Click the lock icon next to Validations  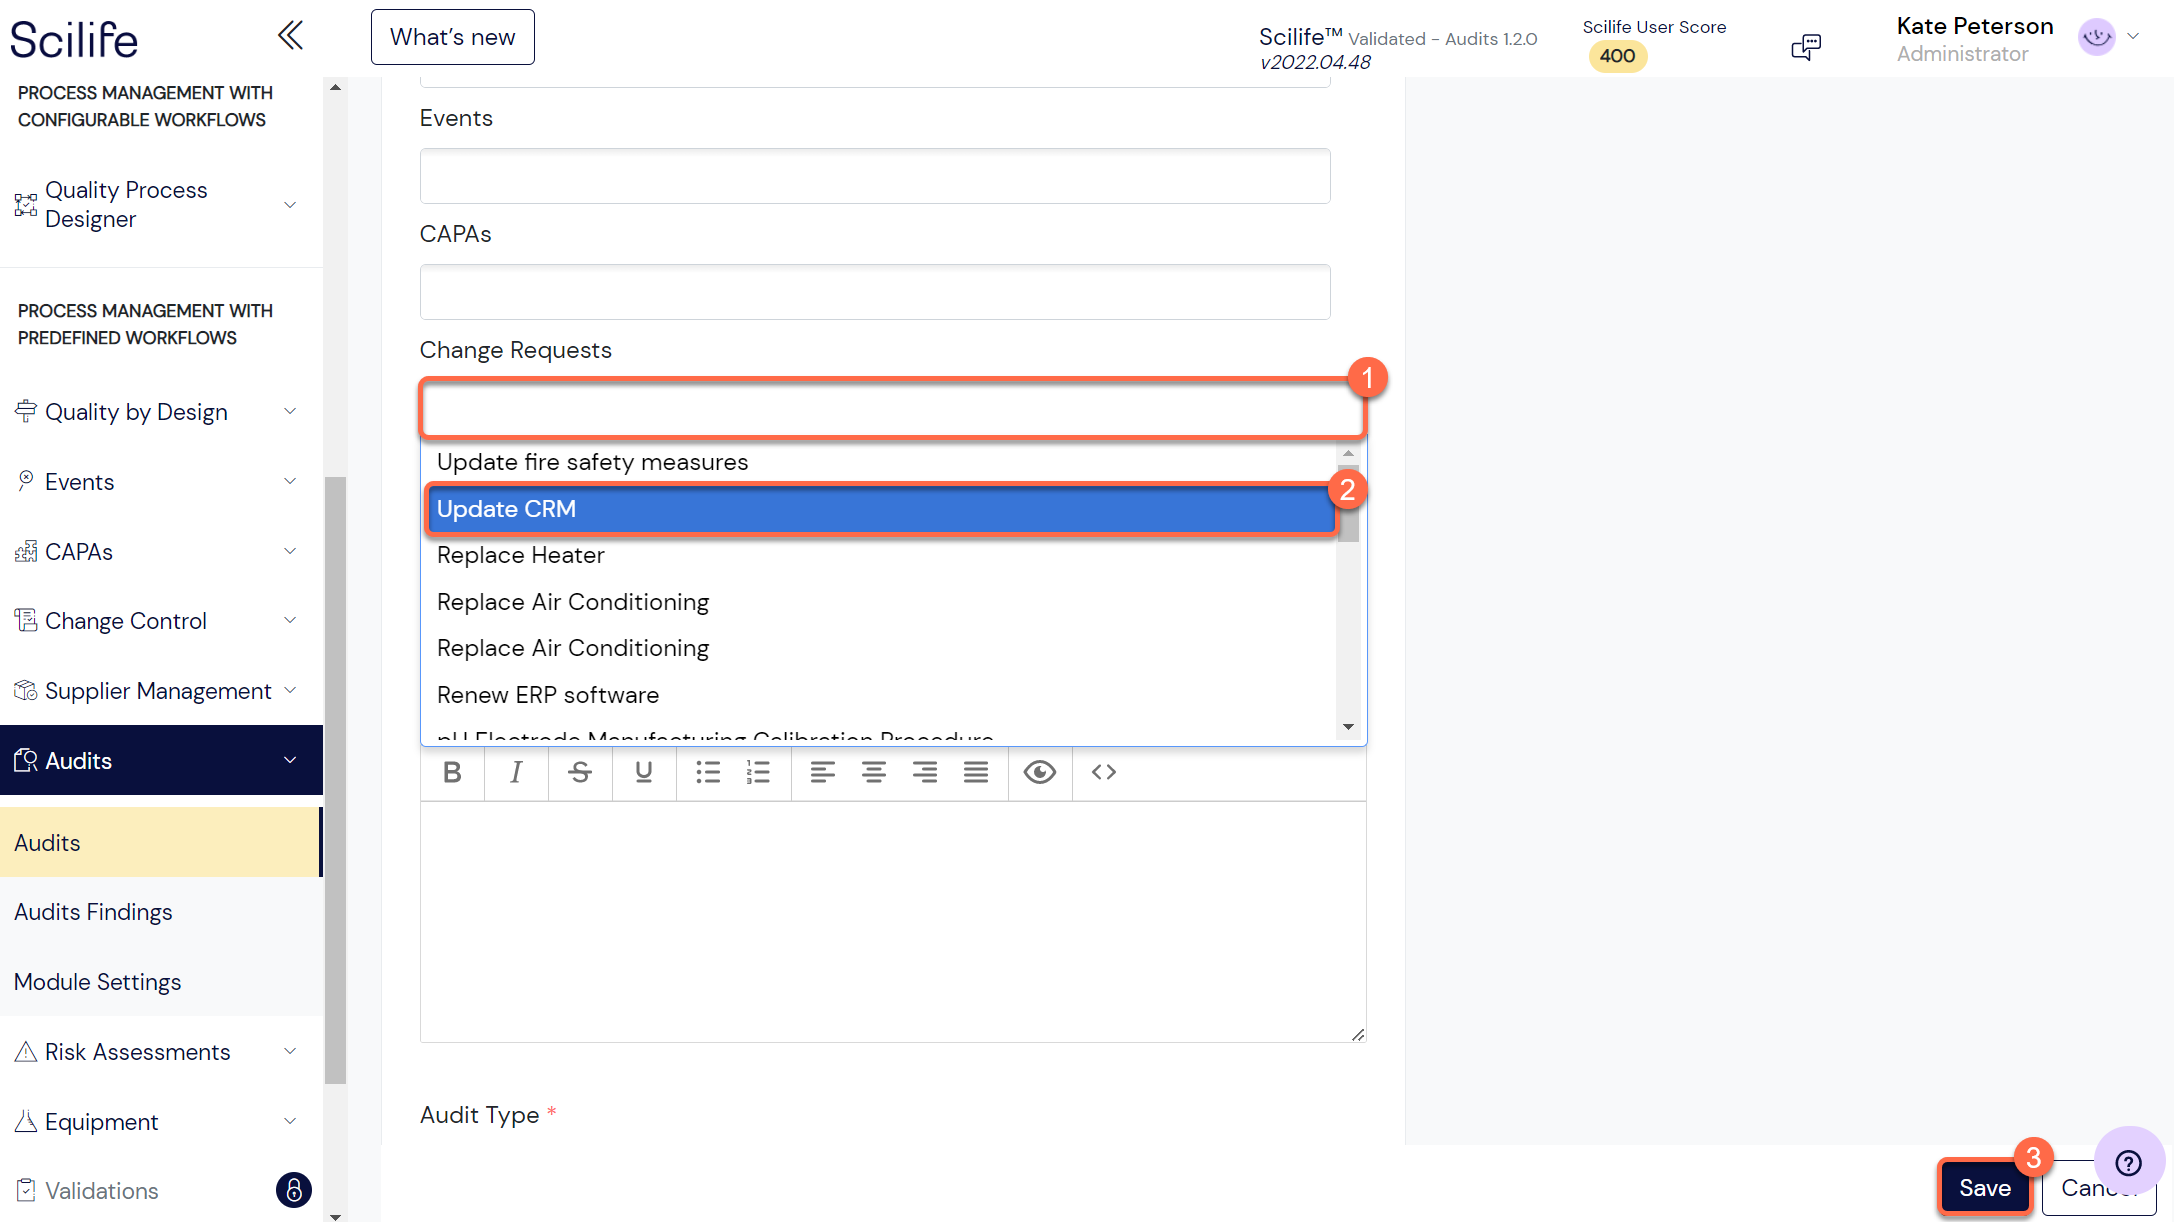pos(294,1190)
